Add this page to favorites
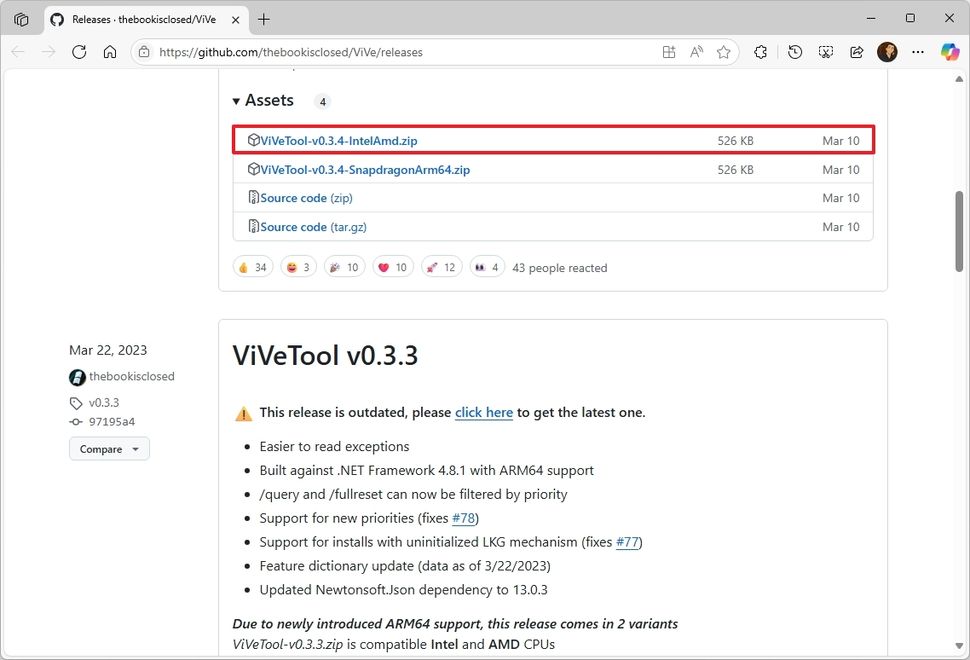Screen dimensions: 970x660 (724, 52)
